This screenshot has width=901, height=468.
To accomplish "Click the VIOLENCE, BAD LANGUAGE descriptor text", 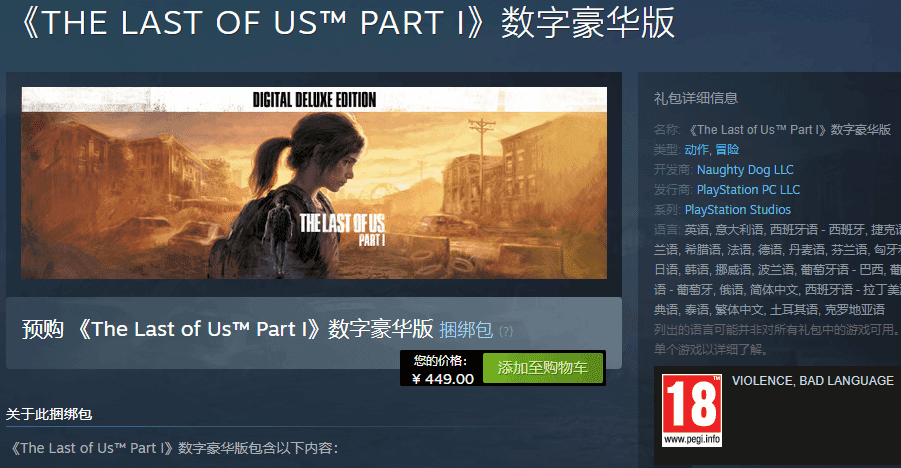I will (813, 381).
